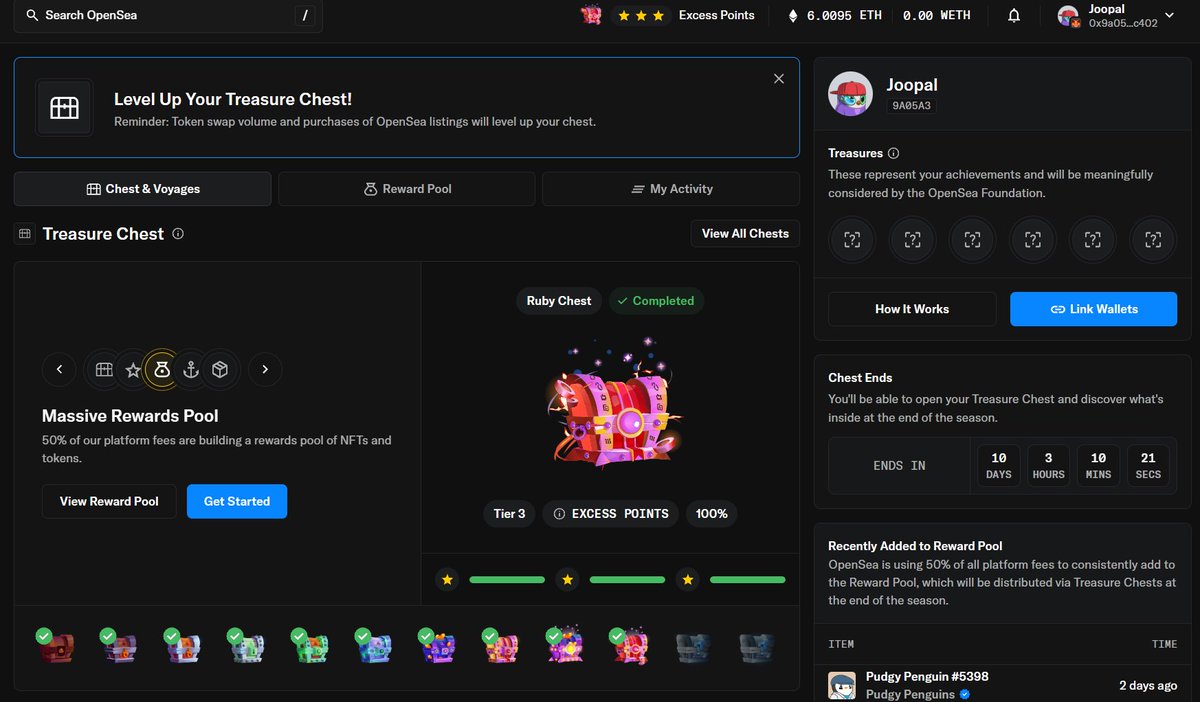Select the ninth, sparkling purple, chest in the row

pos(566,647)
